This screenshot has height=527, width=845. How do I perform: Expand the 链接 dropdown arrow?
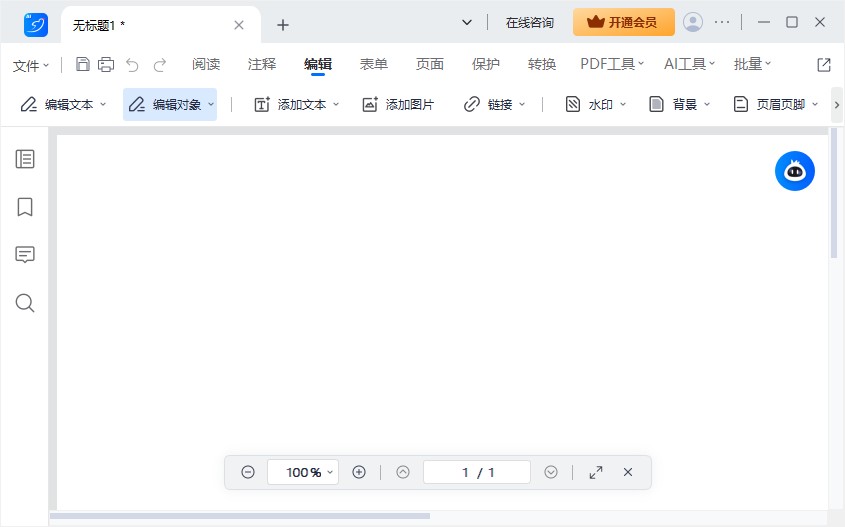point(522,105)
